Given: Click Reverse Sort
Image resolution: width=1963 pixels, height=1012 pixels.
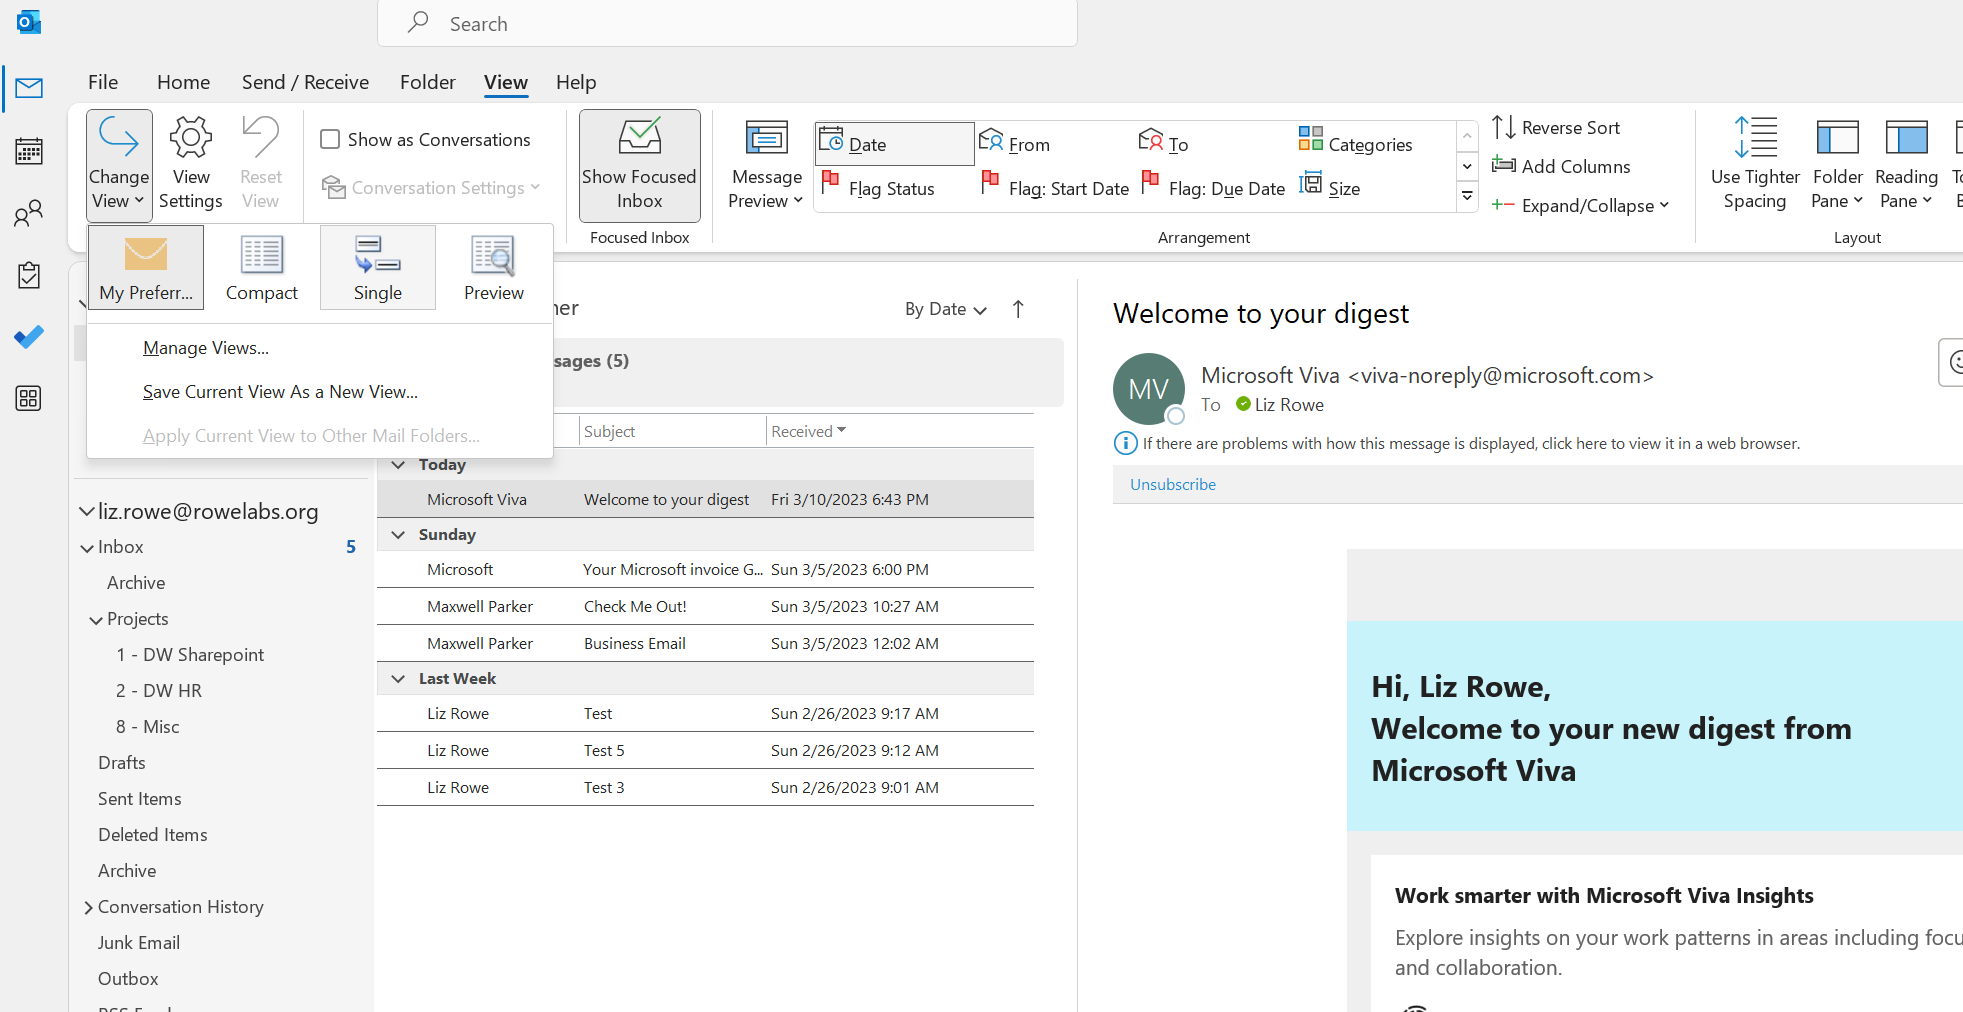Looking at the screenshot, I should (1556, 127).
